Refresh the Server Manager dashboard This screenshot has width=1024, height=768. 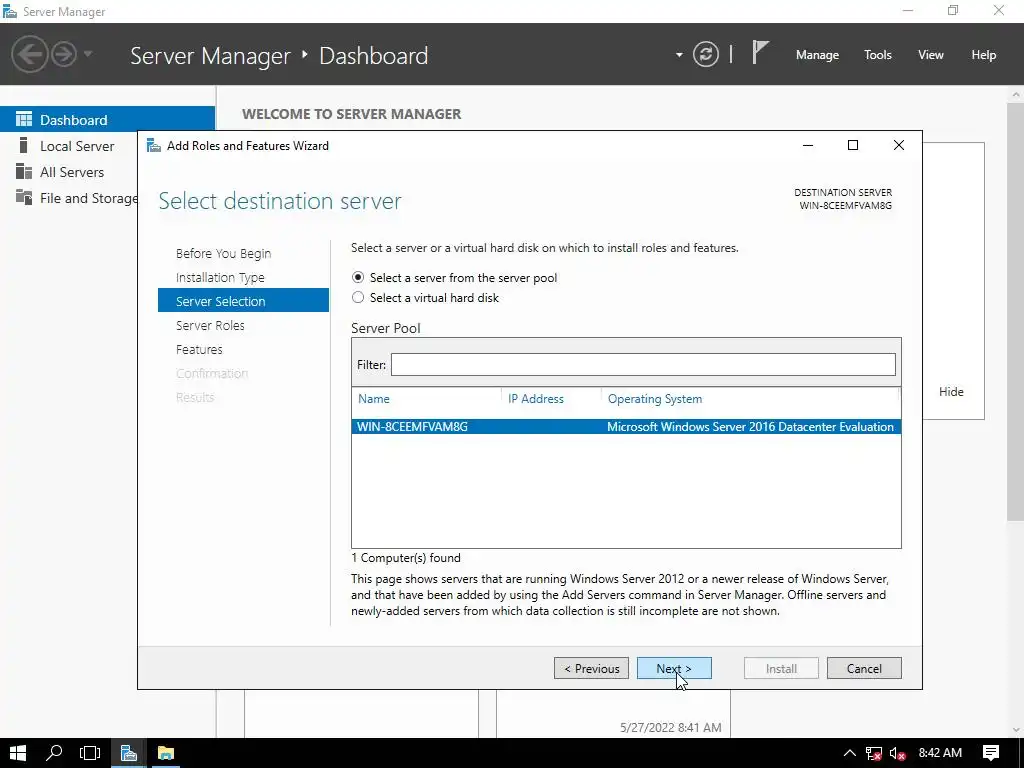point(706,54)
